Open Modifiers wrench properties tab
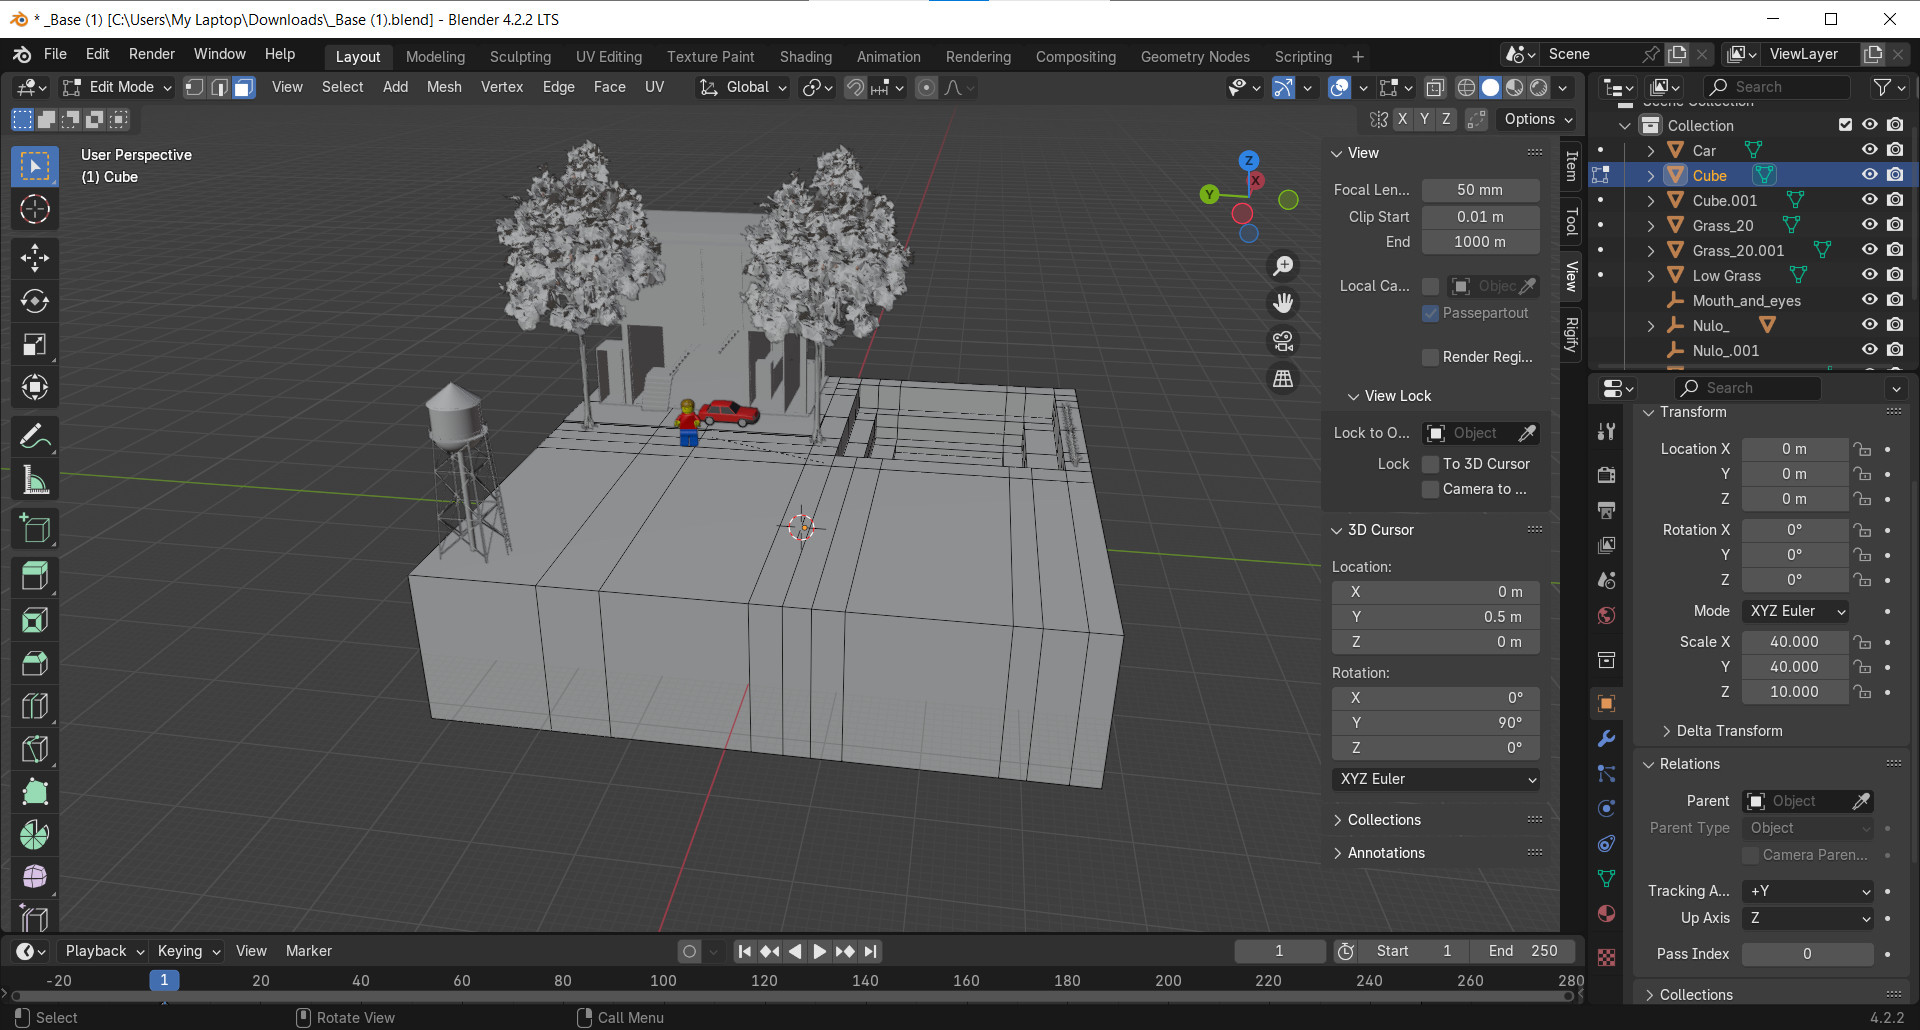 pos(1607,739)
